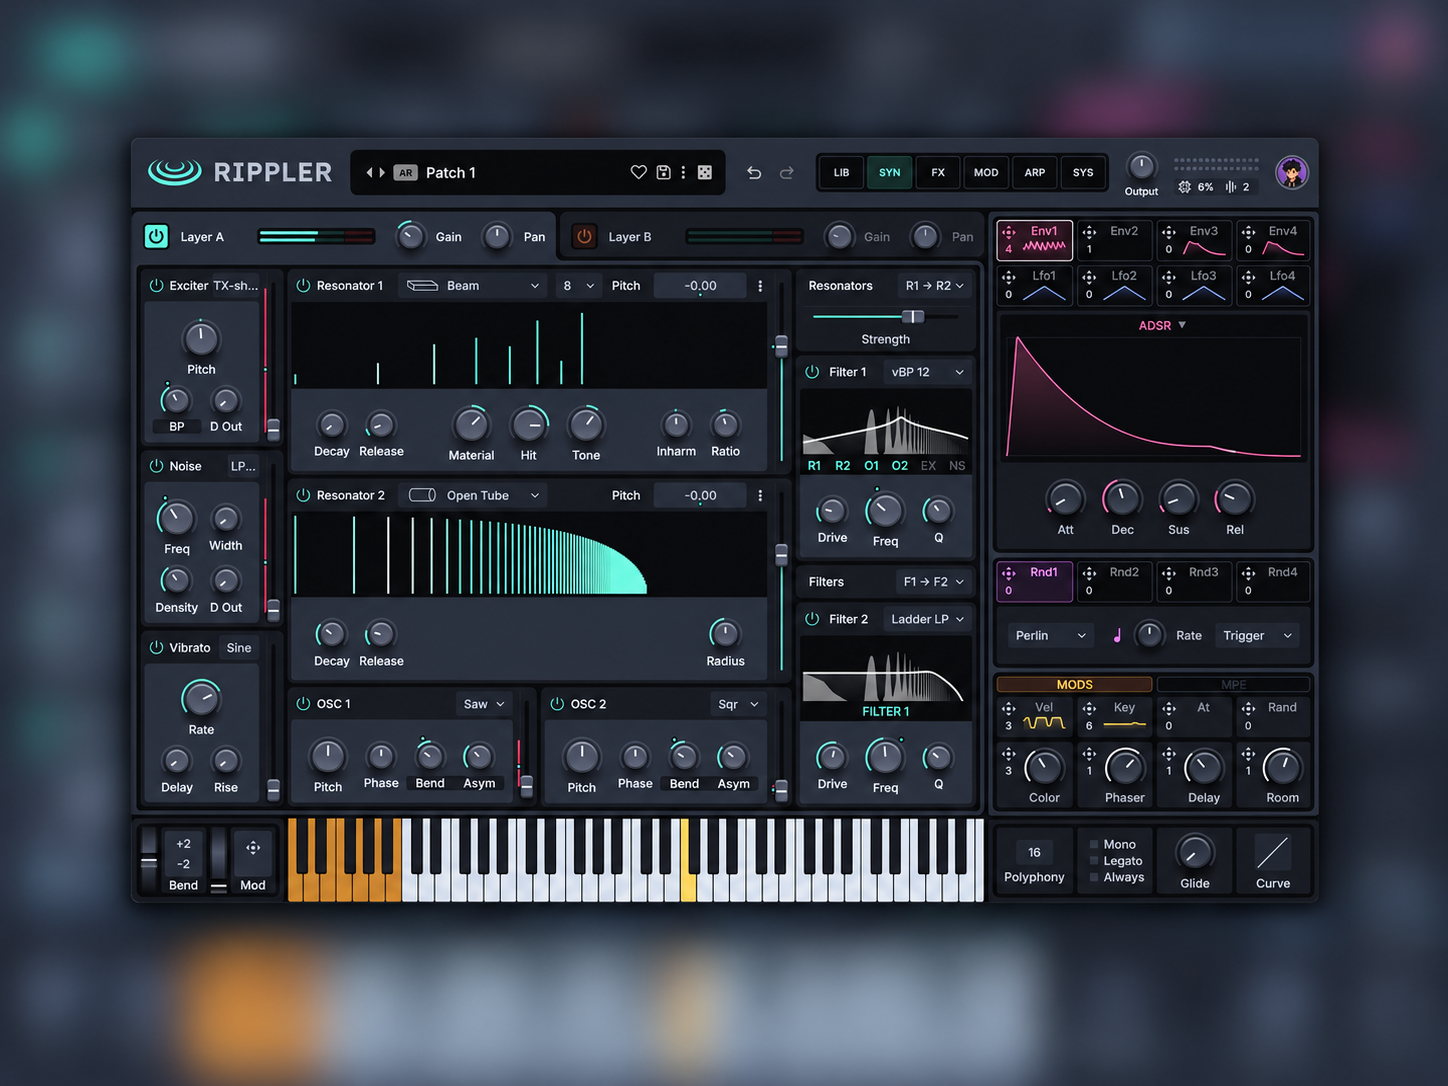Toggle Filter 1 power
The width and height of the screenshot is (1448, 1086).
[x=812, y=372]
